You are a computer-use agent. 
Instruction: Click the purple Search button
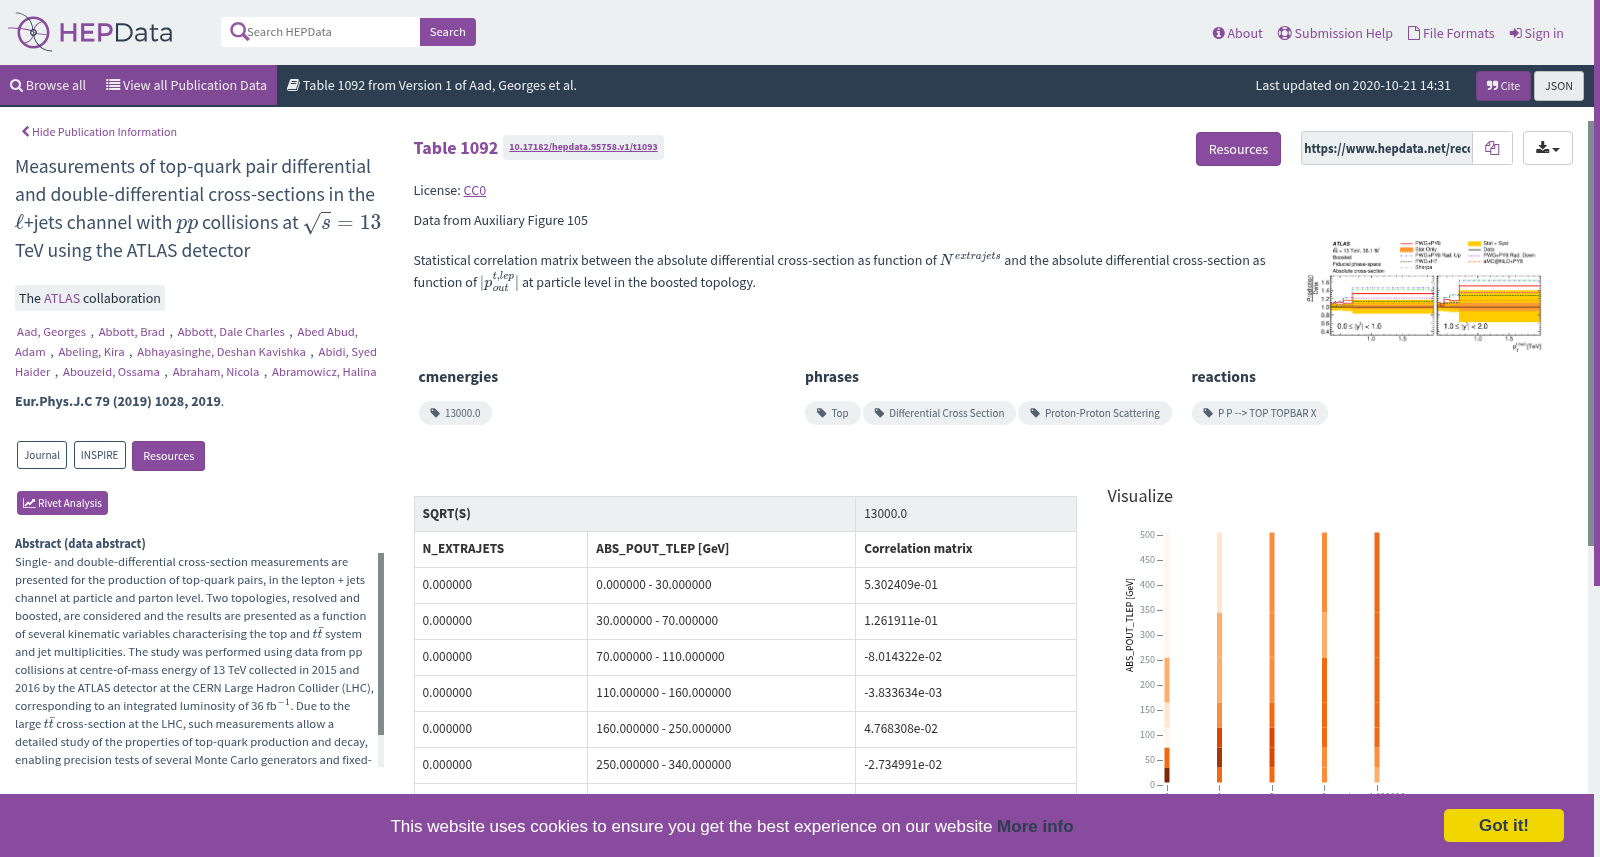[447, 32]
